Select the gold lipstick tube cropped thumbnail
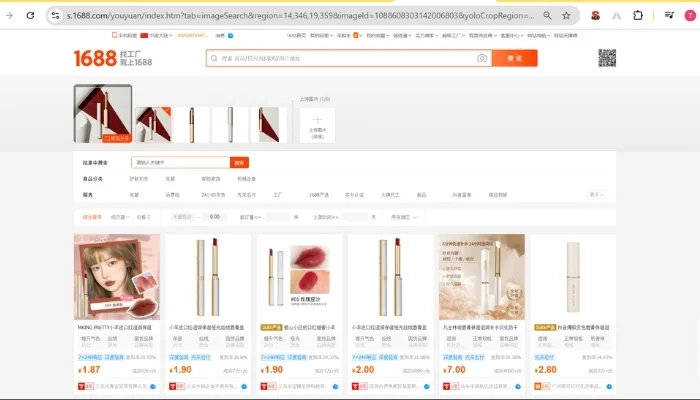The width and height of the screenshot is (700, 400). (x=192, y=125)
